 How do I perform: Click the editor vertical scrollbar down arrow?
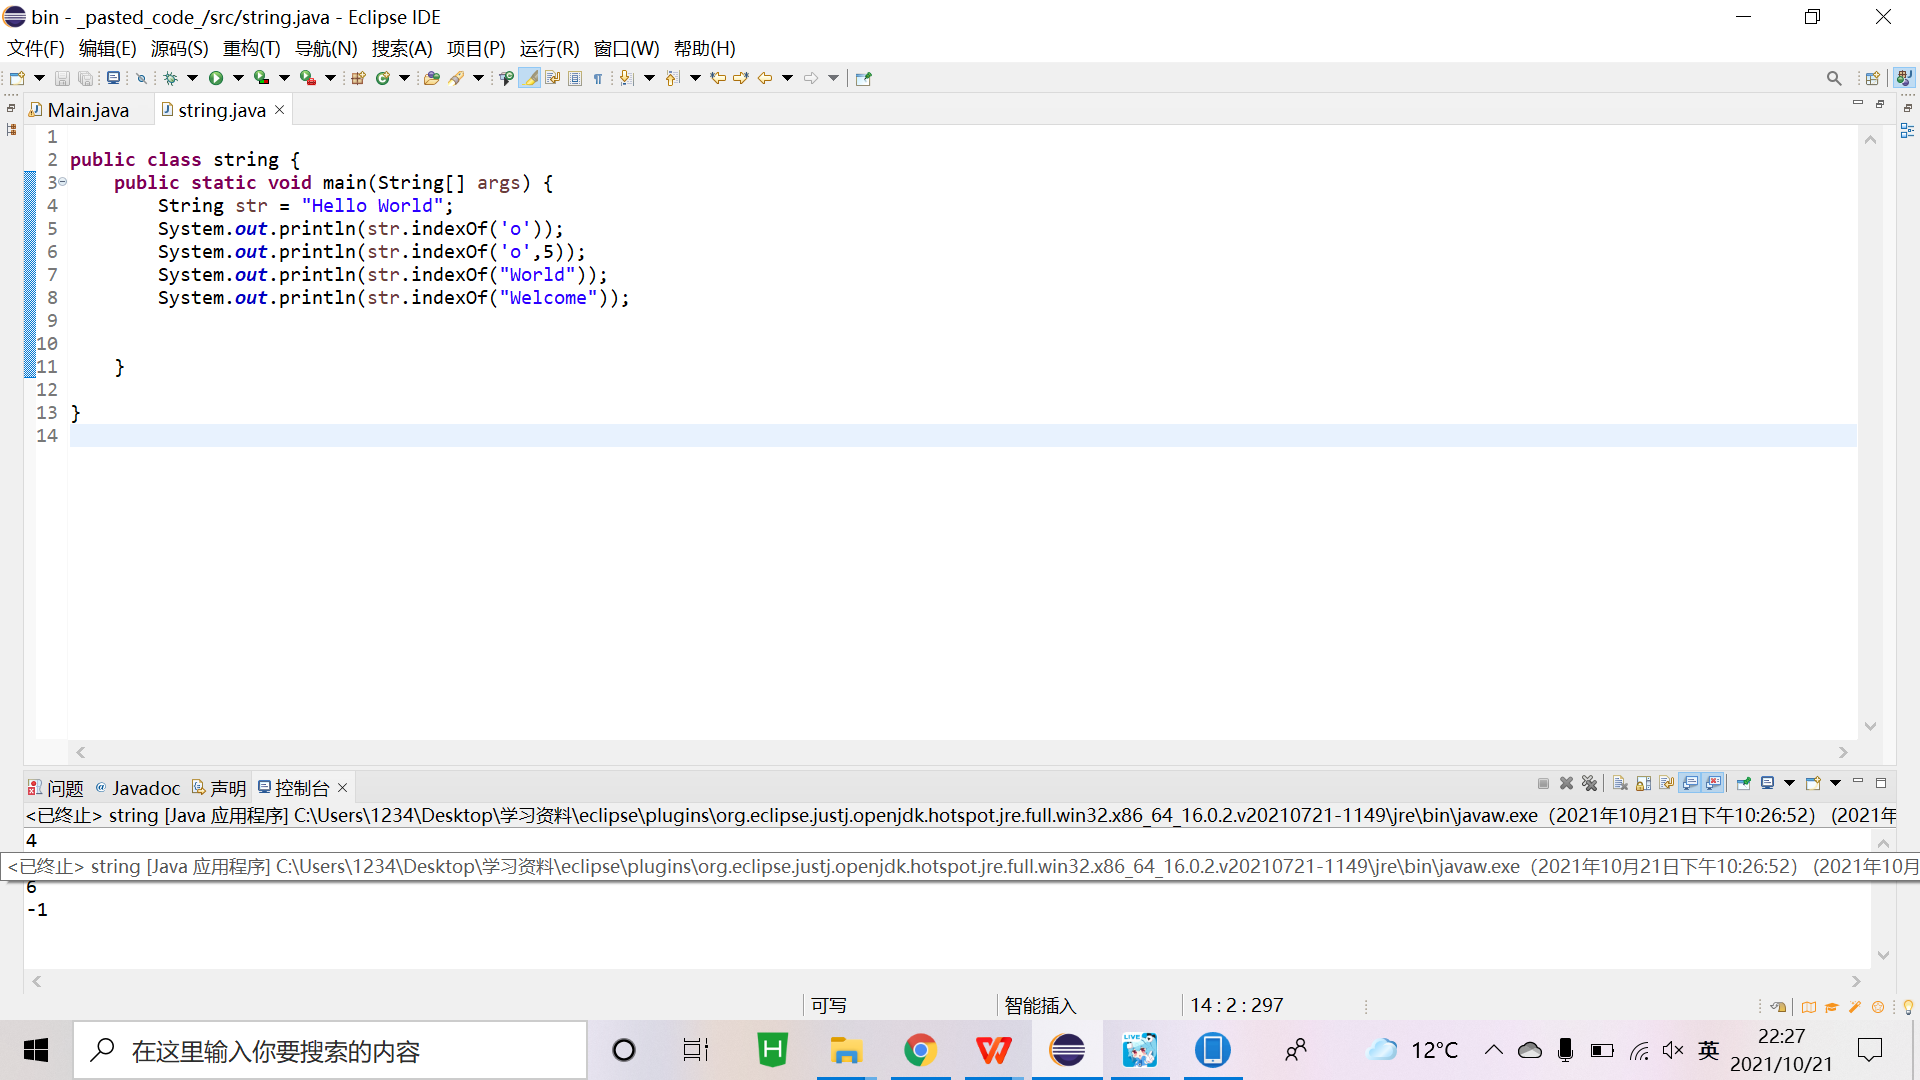(x=1870, y=727)
